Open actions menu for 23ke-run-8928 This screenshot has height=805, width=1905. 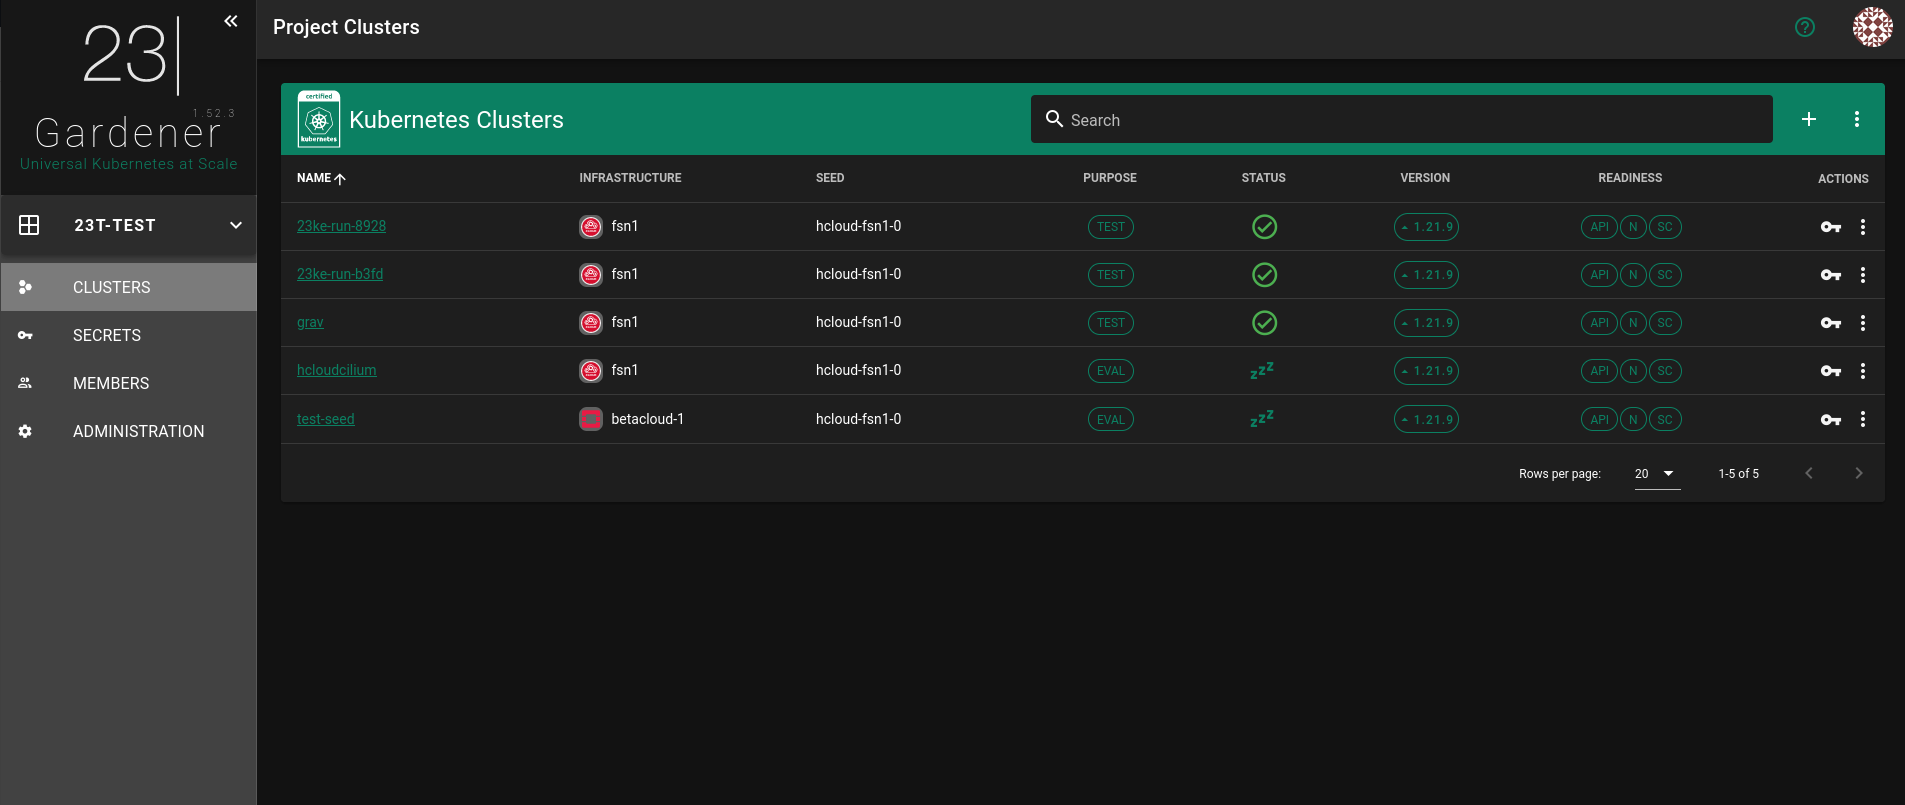tap(1863, 227)
